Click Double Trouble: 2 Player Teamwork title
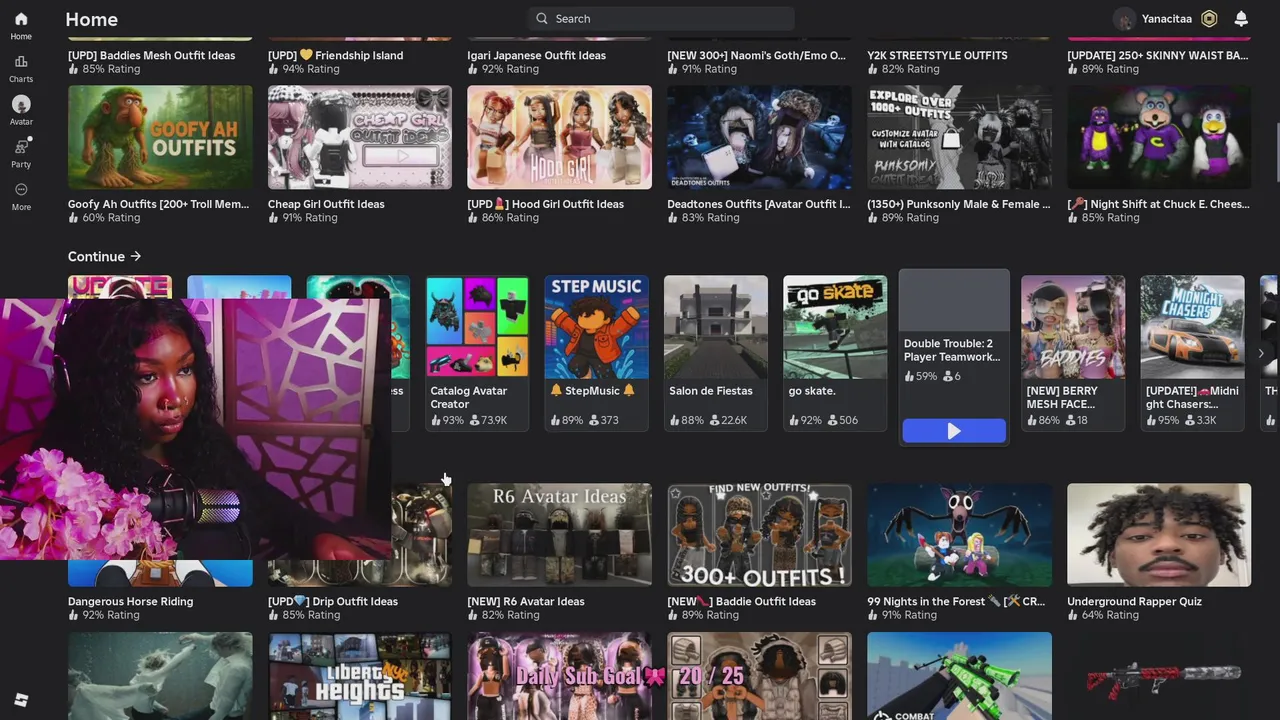Screen dimensions: 1280x720 [952, 350]
